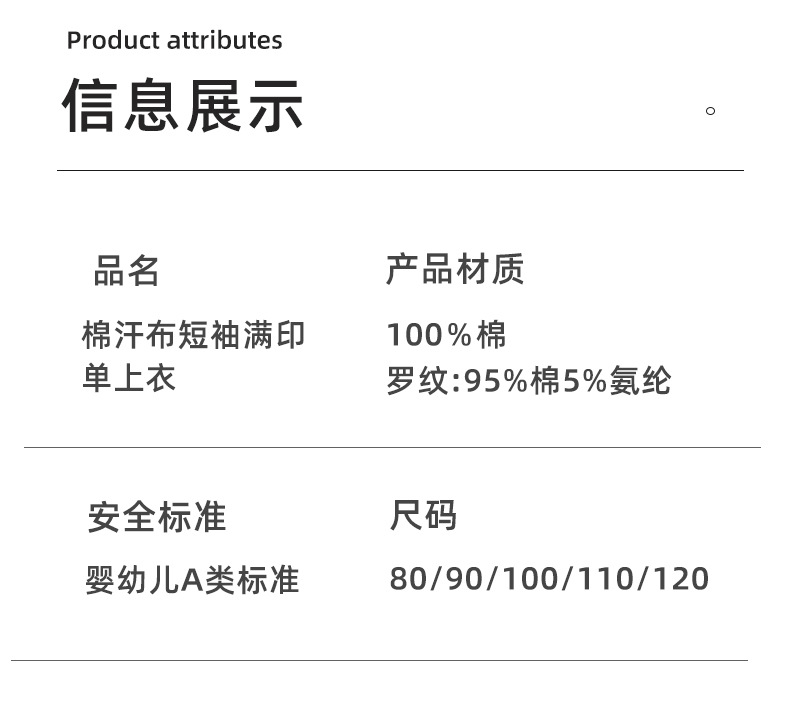Click the 单上衣 text line
Screen dimensions: 790x701
[x=129, y=380]
